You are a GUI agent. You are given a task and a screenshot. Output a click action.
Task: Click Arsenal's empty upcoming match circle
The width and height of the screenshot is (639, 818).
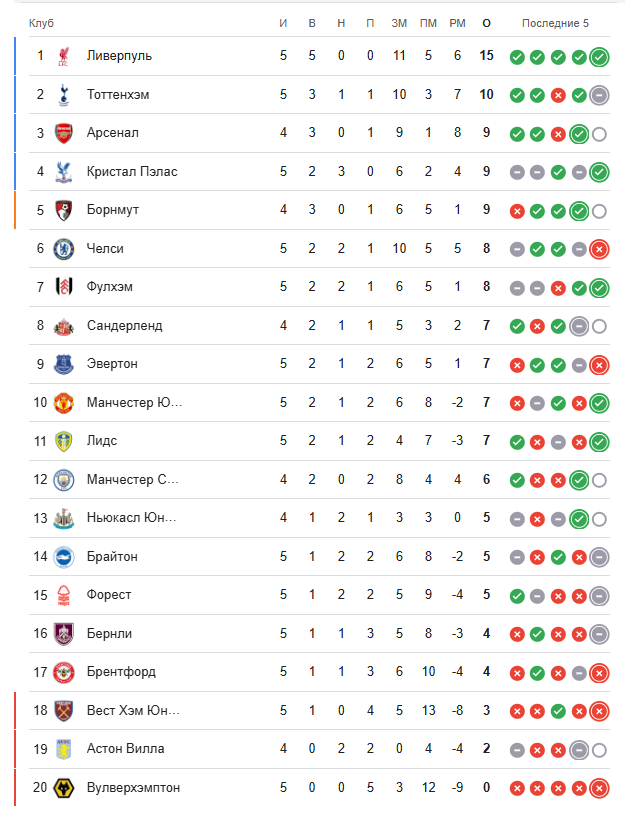tap(599, 134)
